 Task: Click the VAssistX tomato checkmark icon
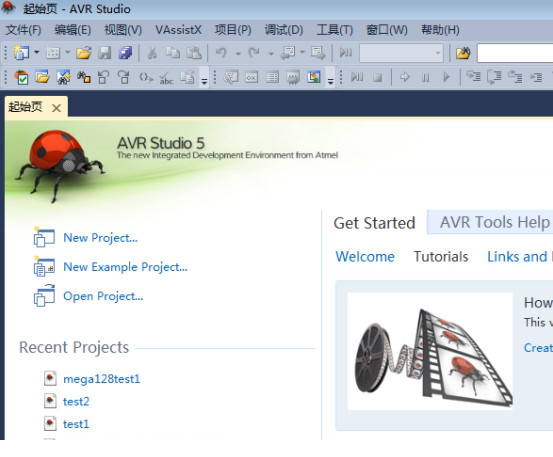coord(21,77)
